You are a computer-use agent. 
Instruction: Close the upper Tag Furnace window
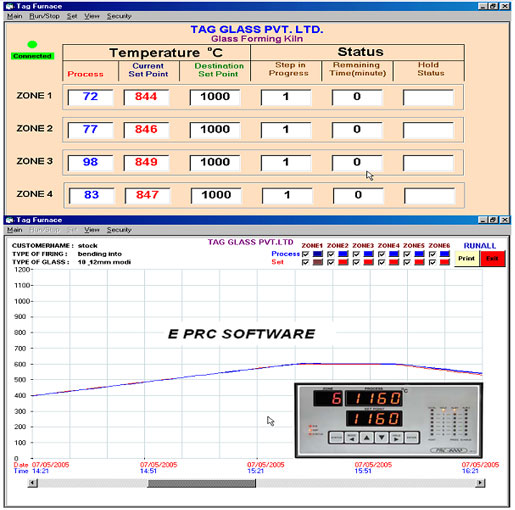[505, 6]
